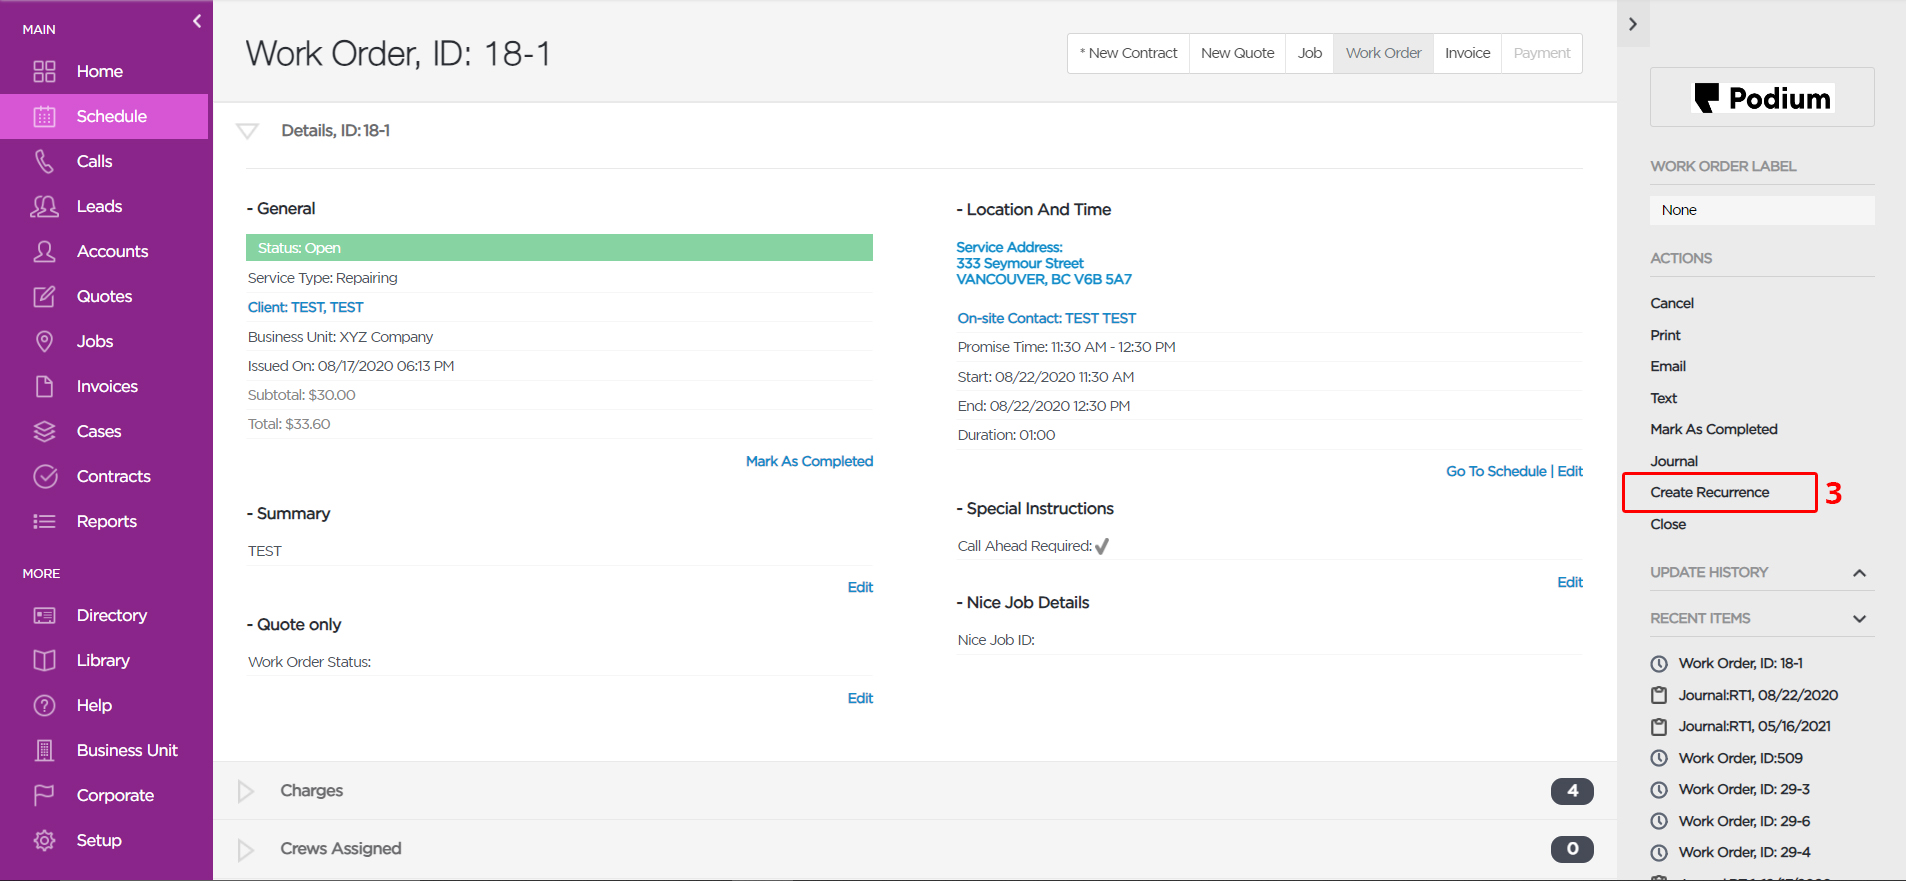Image resolution: width=1906 pixels, height=881 pixels.
Task: Click clock icon beside Work Order, ID: 29-6
Action: click(1659, 821)
